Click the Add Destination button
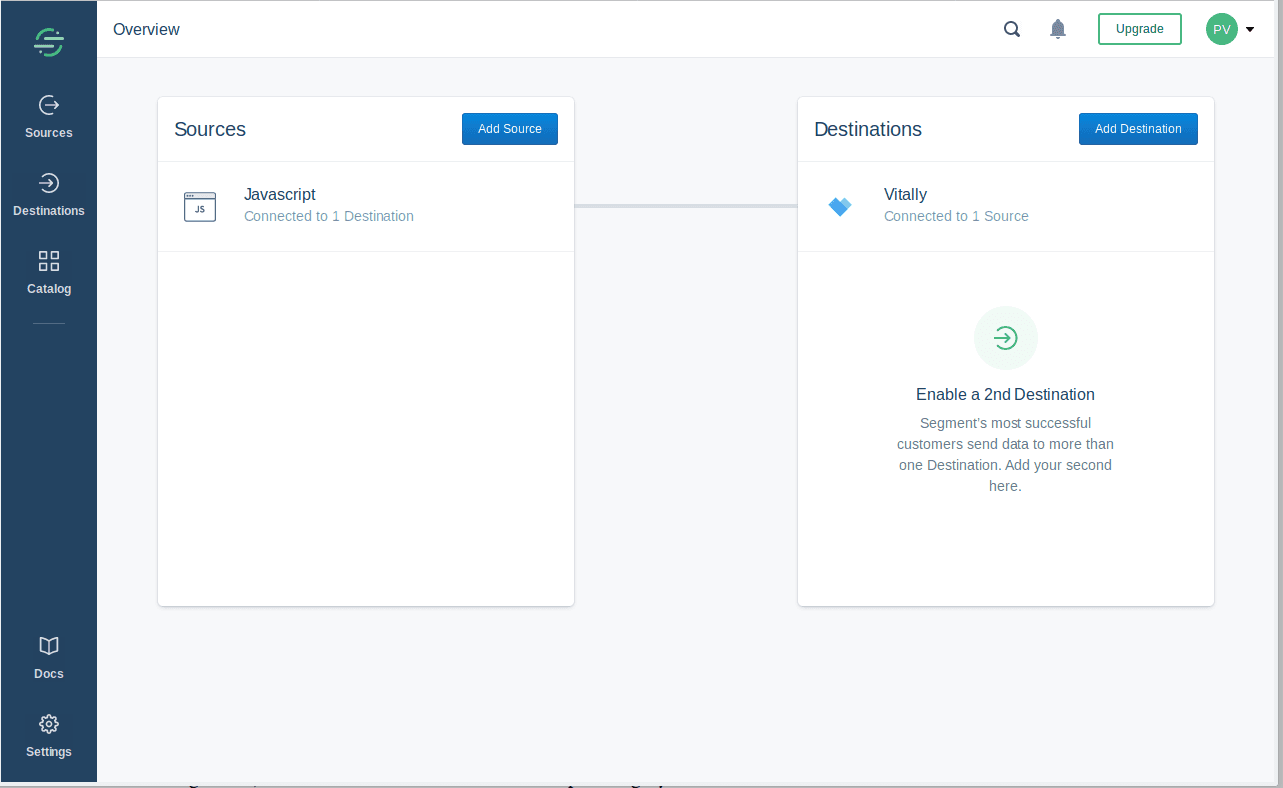 1138,128
